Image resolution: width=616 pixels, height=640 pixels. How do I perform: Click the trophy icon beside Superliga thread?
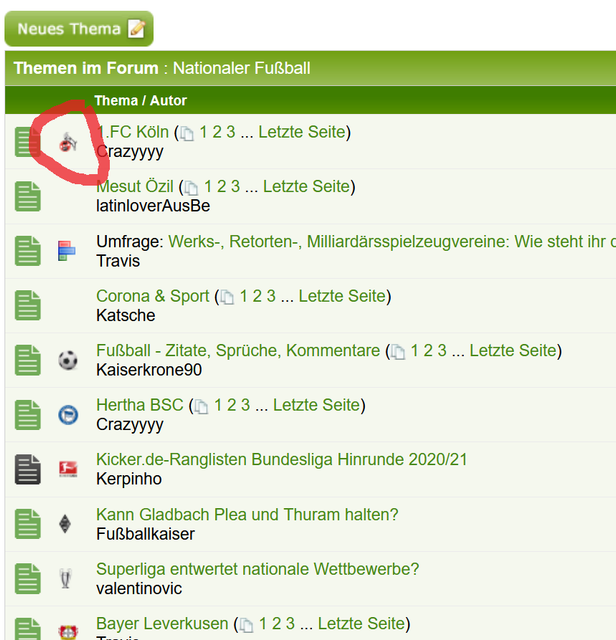click(x=67, y=578)
